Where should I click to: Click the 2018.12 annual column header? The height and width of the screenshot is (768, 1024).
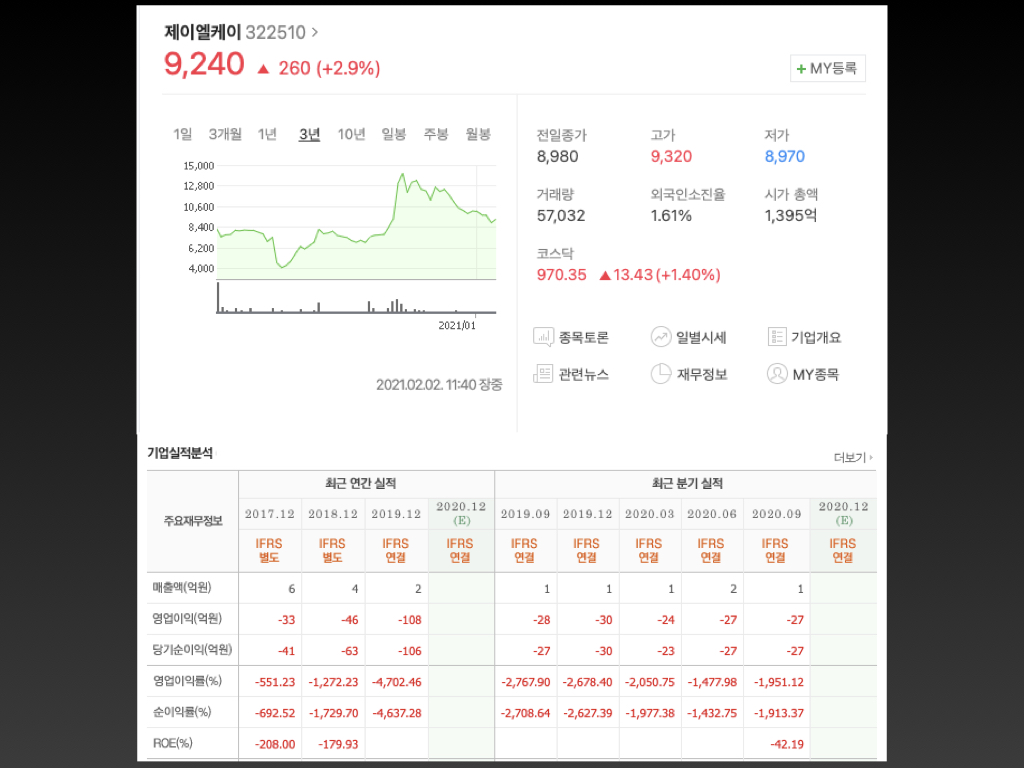click(333, 514)
